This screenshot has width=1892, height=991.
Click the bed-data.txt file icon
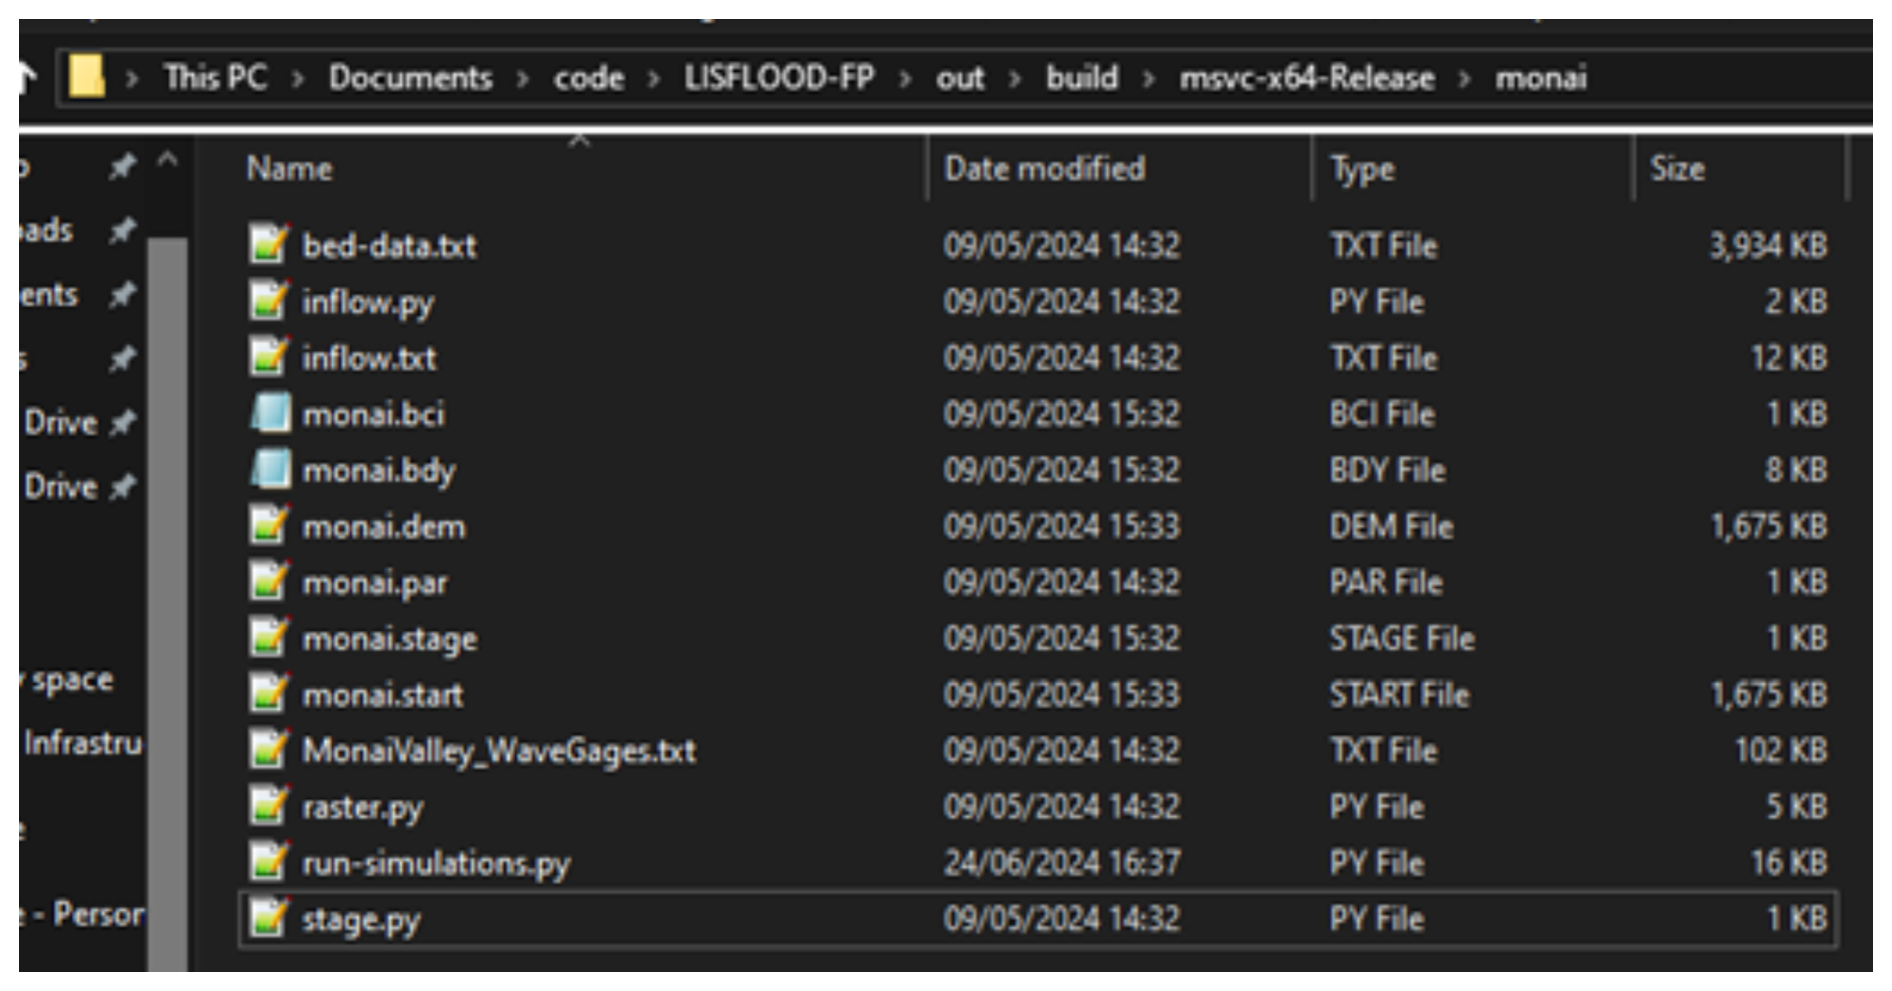tap(268, 245)
